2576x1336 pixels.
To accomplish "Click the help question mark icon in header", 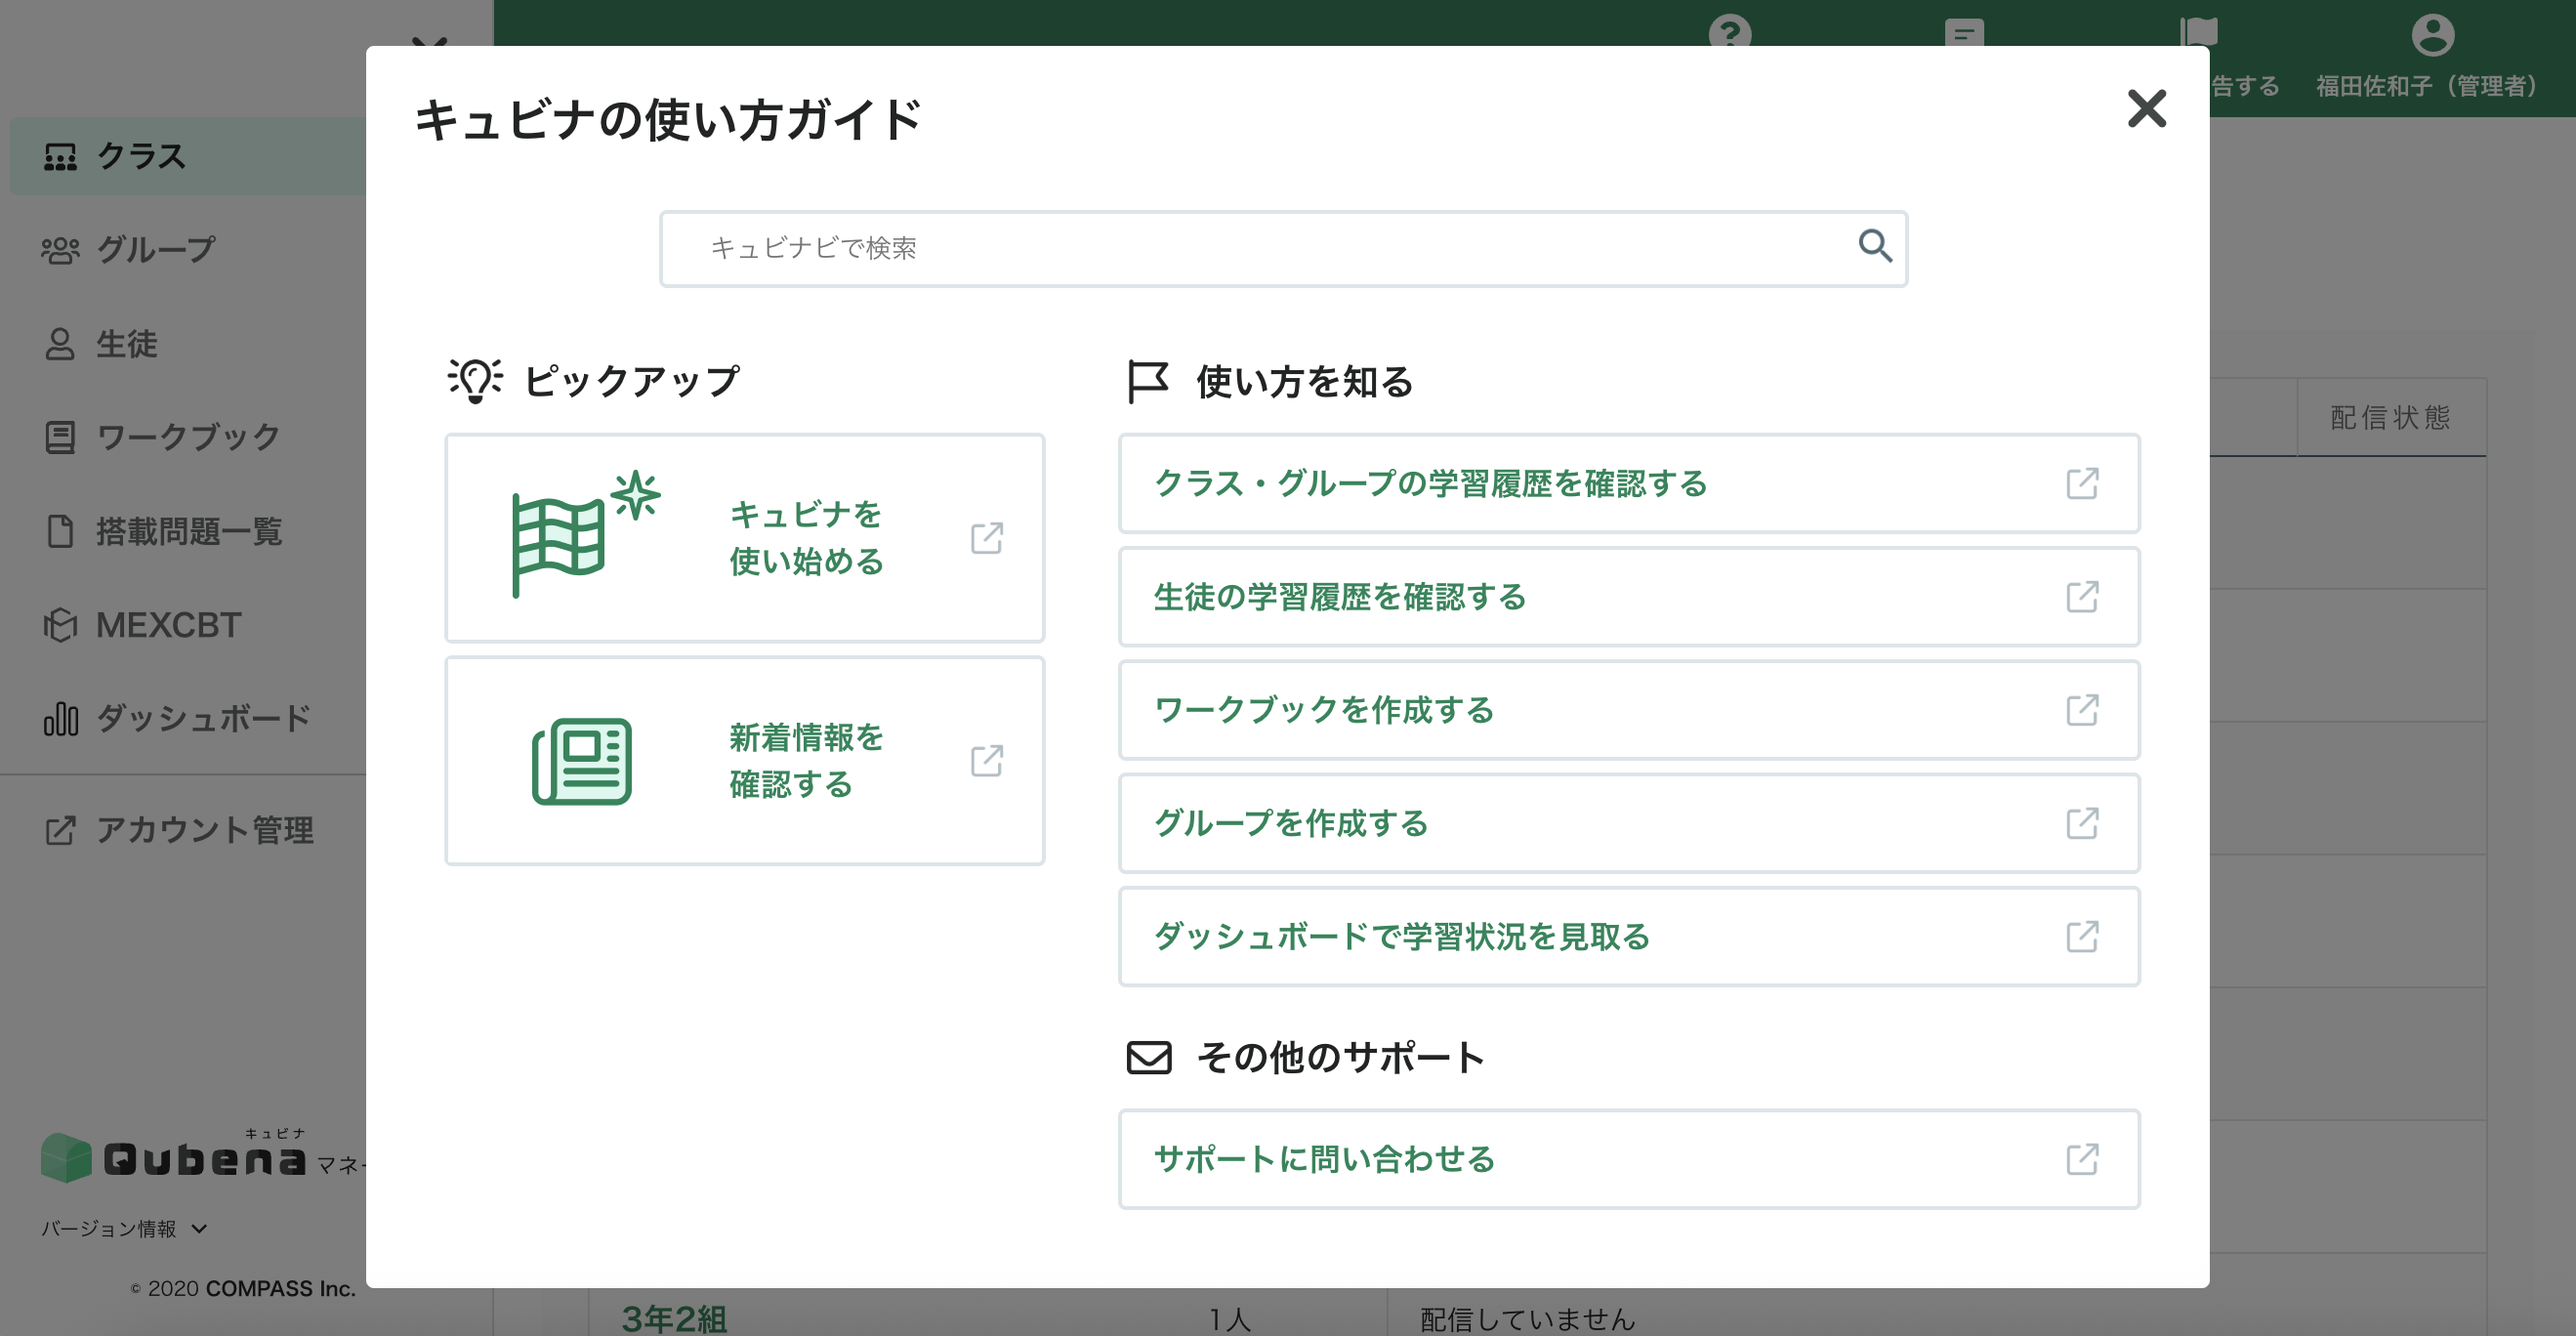I will point(1730,32).
